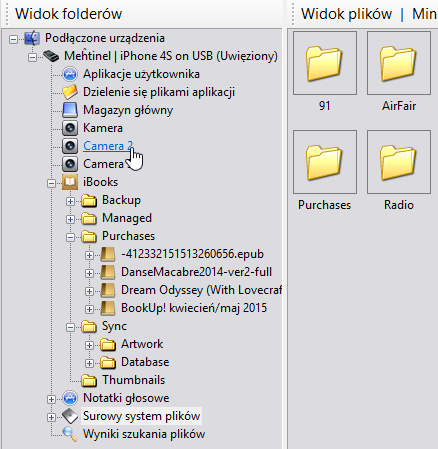
Task: Select the Thumbnails tree label
Action: click(133, 380)
